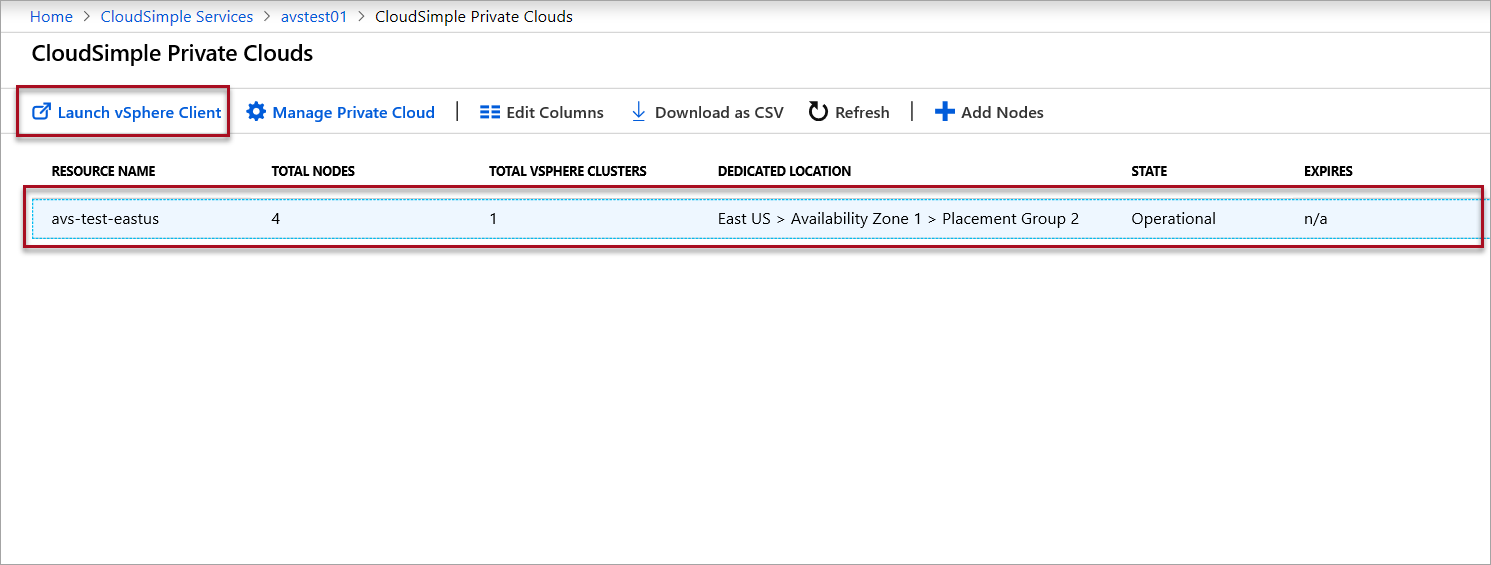The width and height of the screenshot is (1491, 565).
Task: Sort by TOTAL VSPHERE CLUSTERS column header
Action: 568,171
